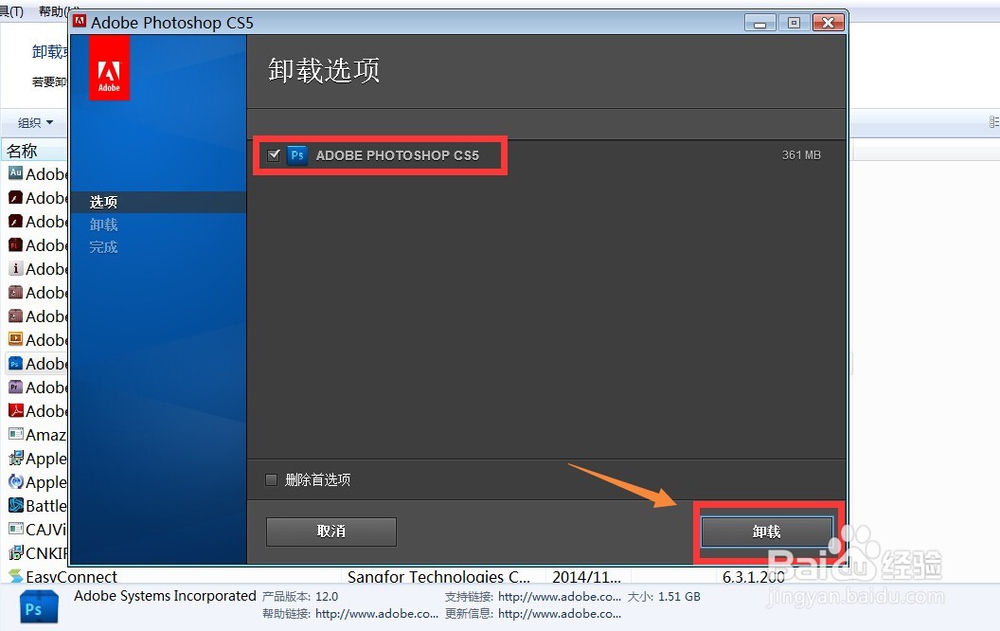
Task: Uncheck the ADOBE PHOTOSHOP CS5 checkbox
Action: (x=273, y=155)
